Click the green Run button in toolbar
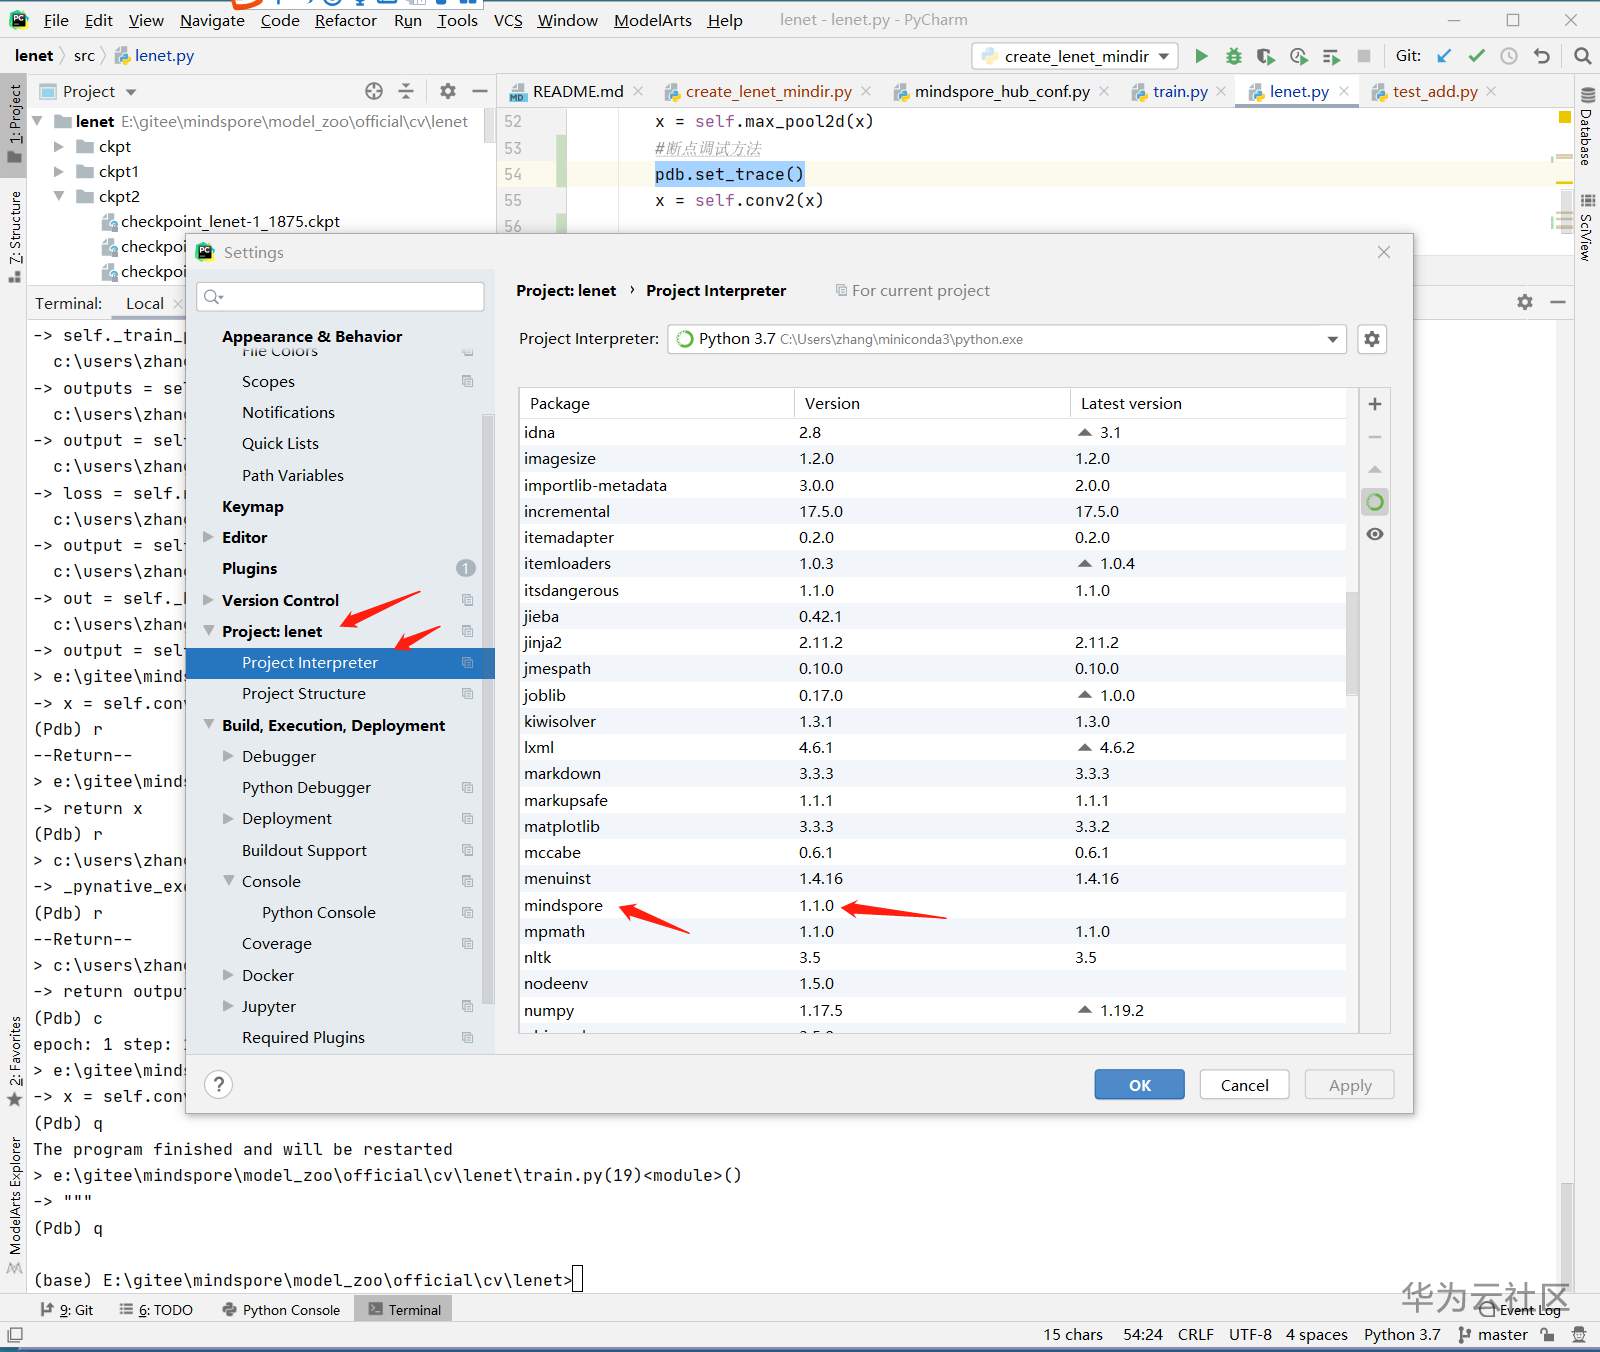 click(1201, 56)
